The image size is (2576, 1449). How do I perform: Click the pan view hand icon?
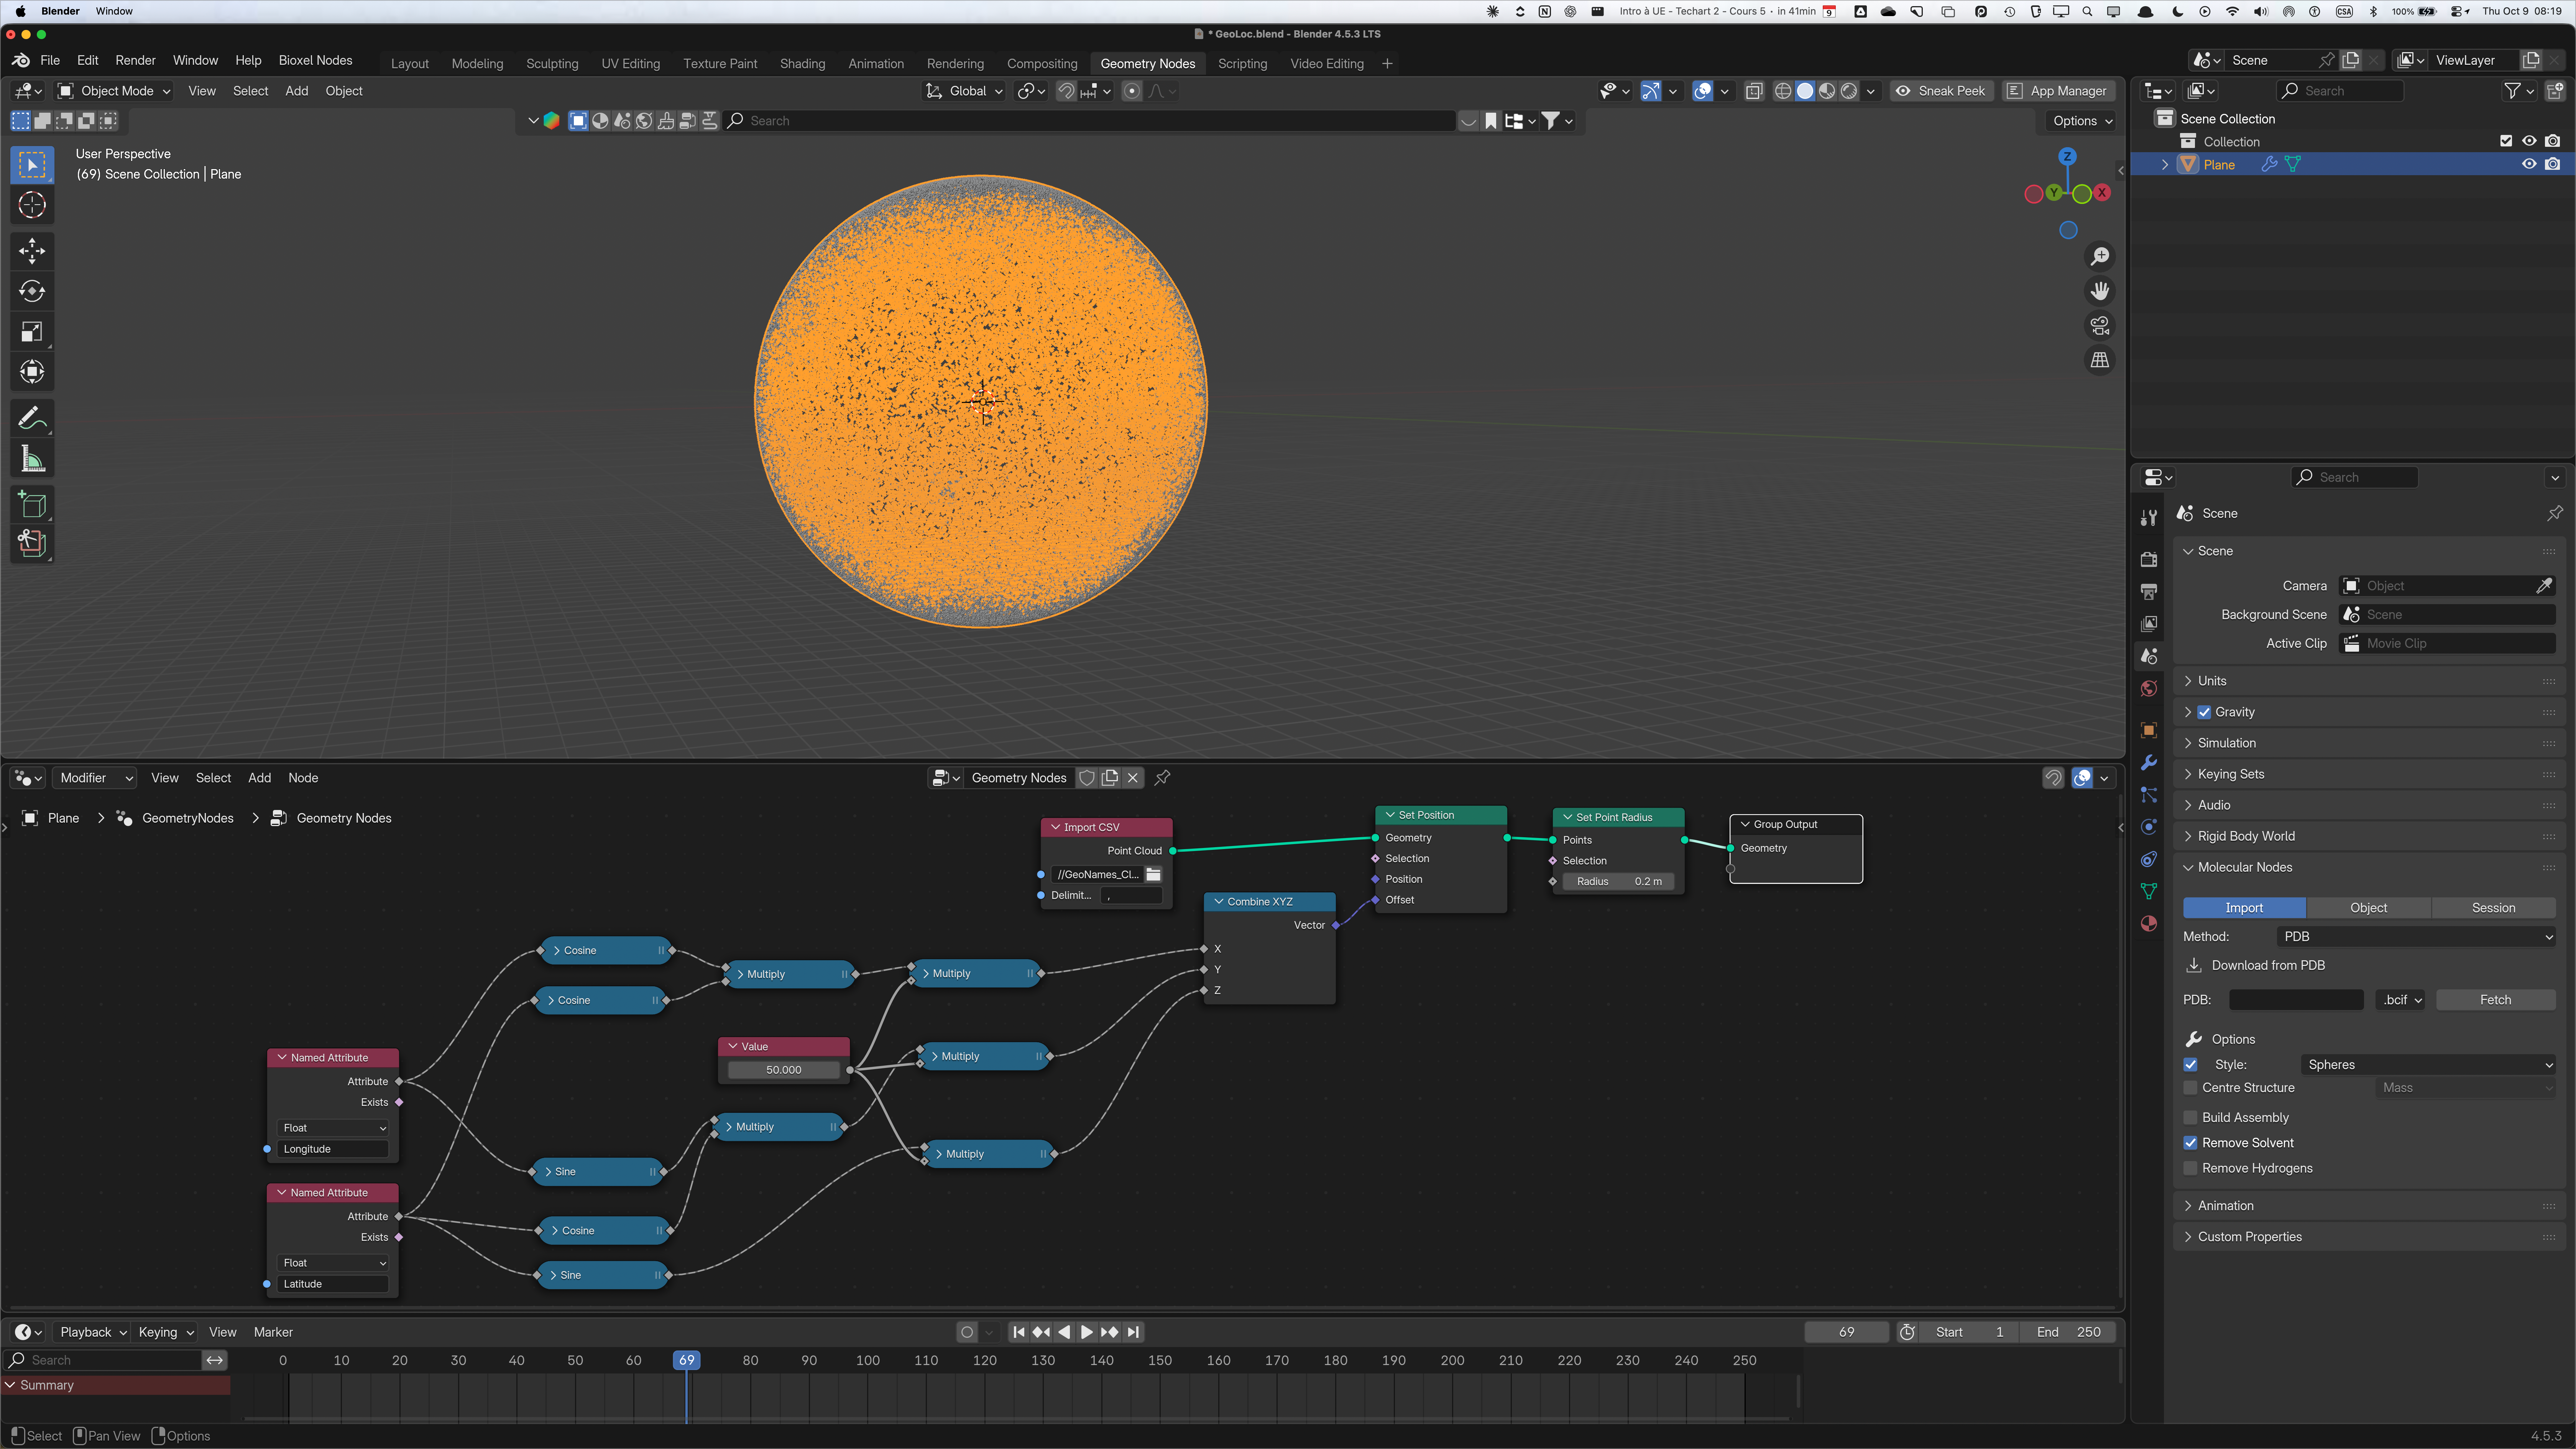2100,291
